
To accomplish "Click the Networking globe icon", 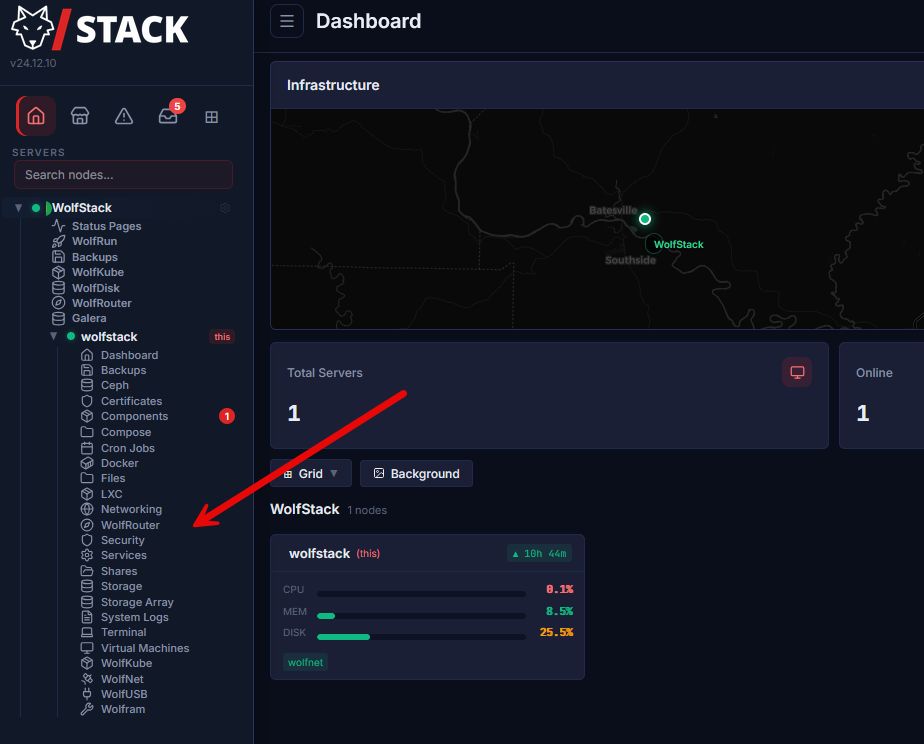I will [x=87, y=509].
